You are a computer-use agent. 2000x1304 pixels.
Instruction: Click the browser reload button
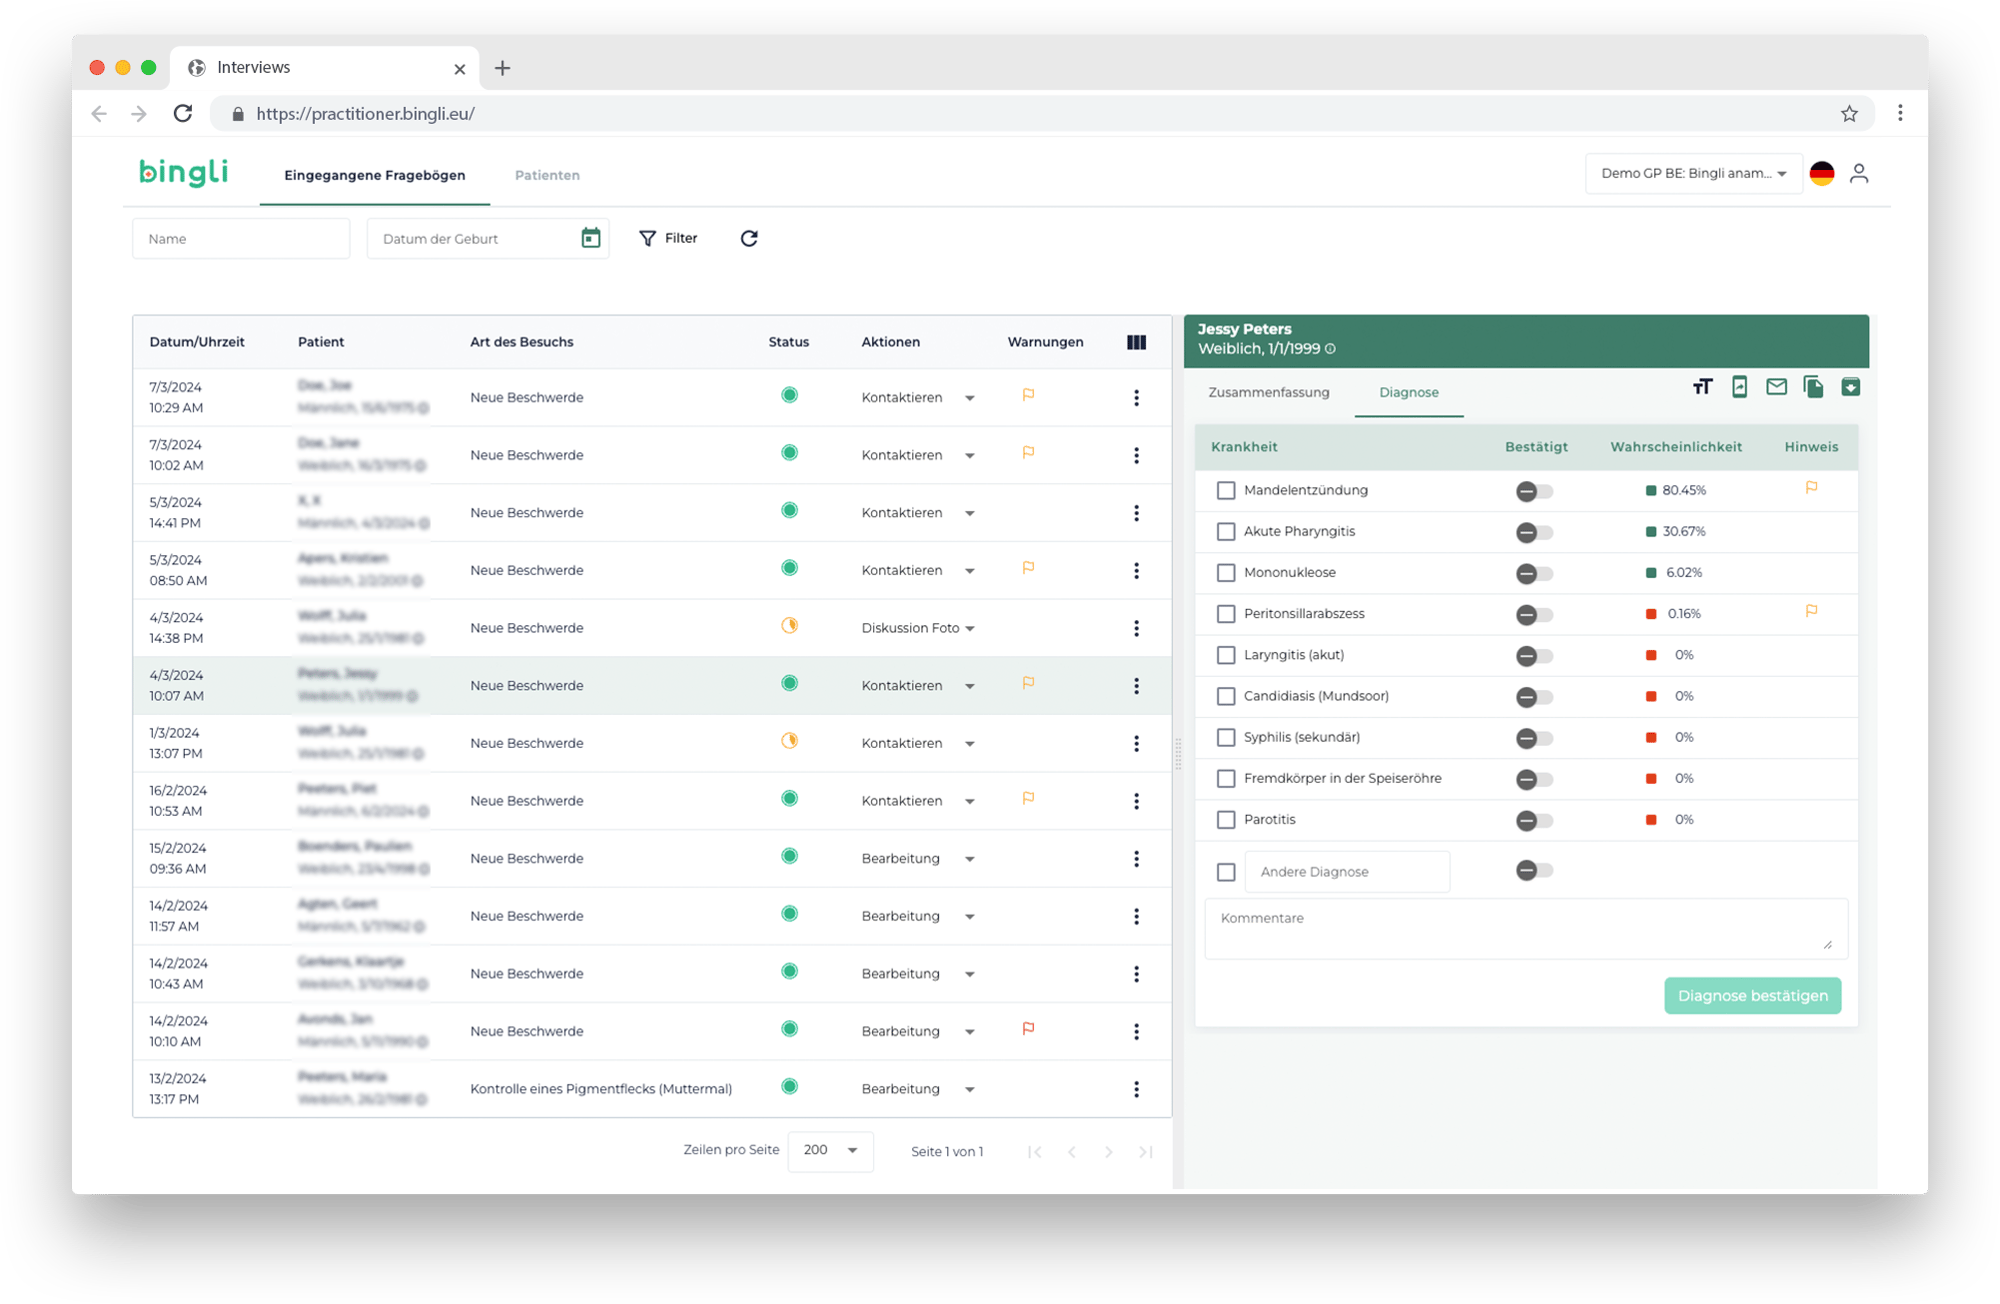click(183, 113)
